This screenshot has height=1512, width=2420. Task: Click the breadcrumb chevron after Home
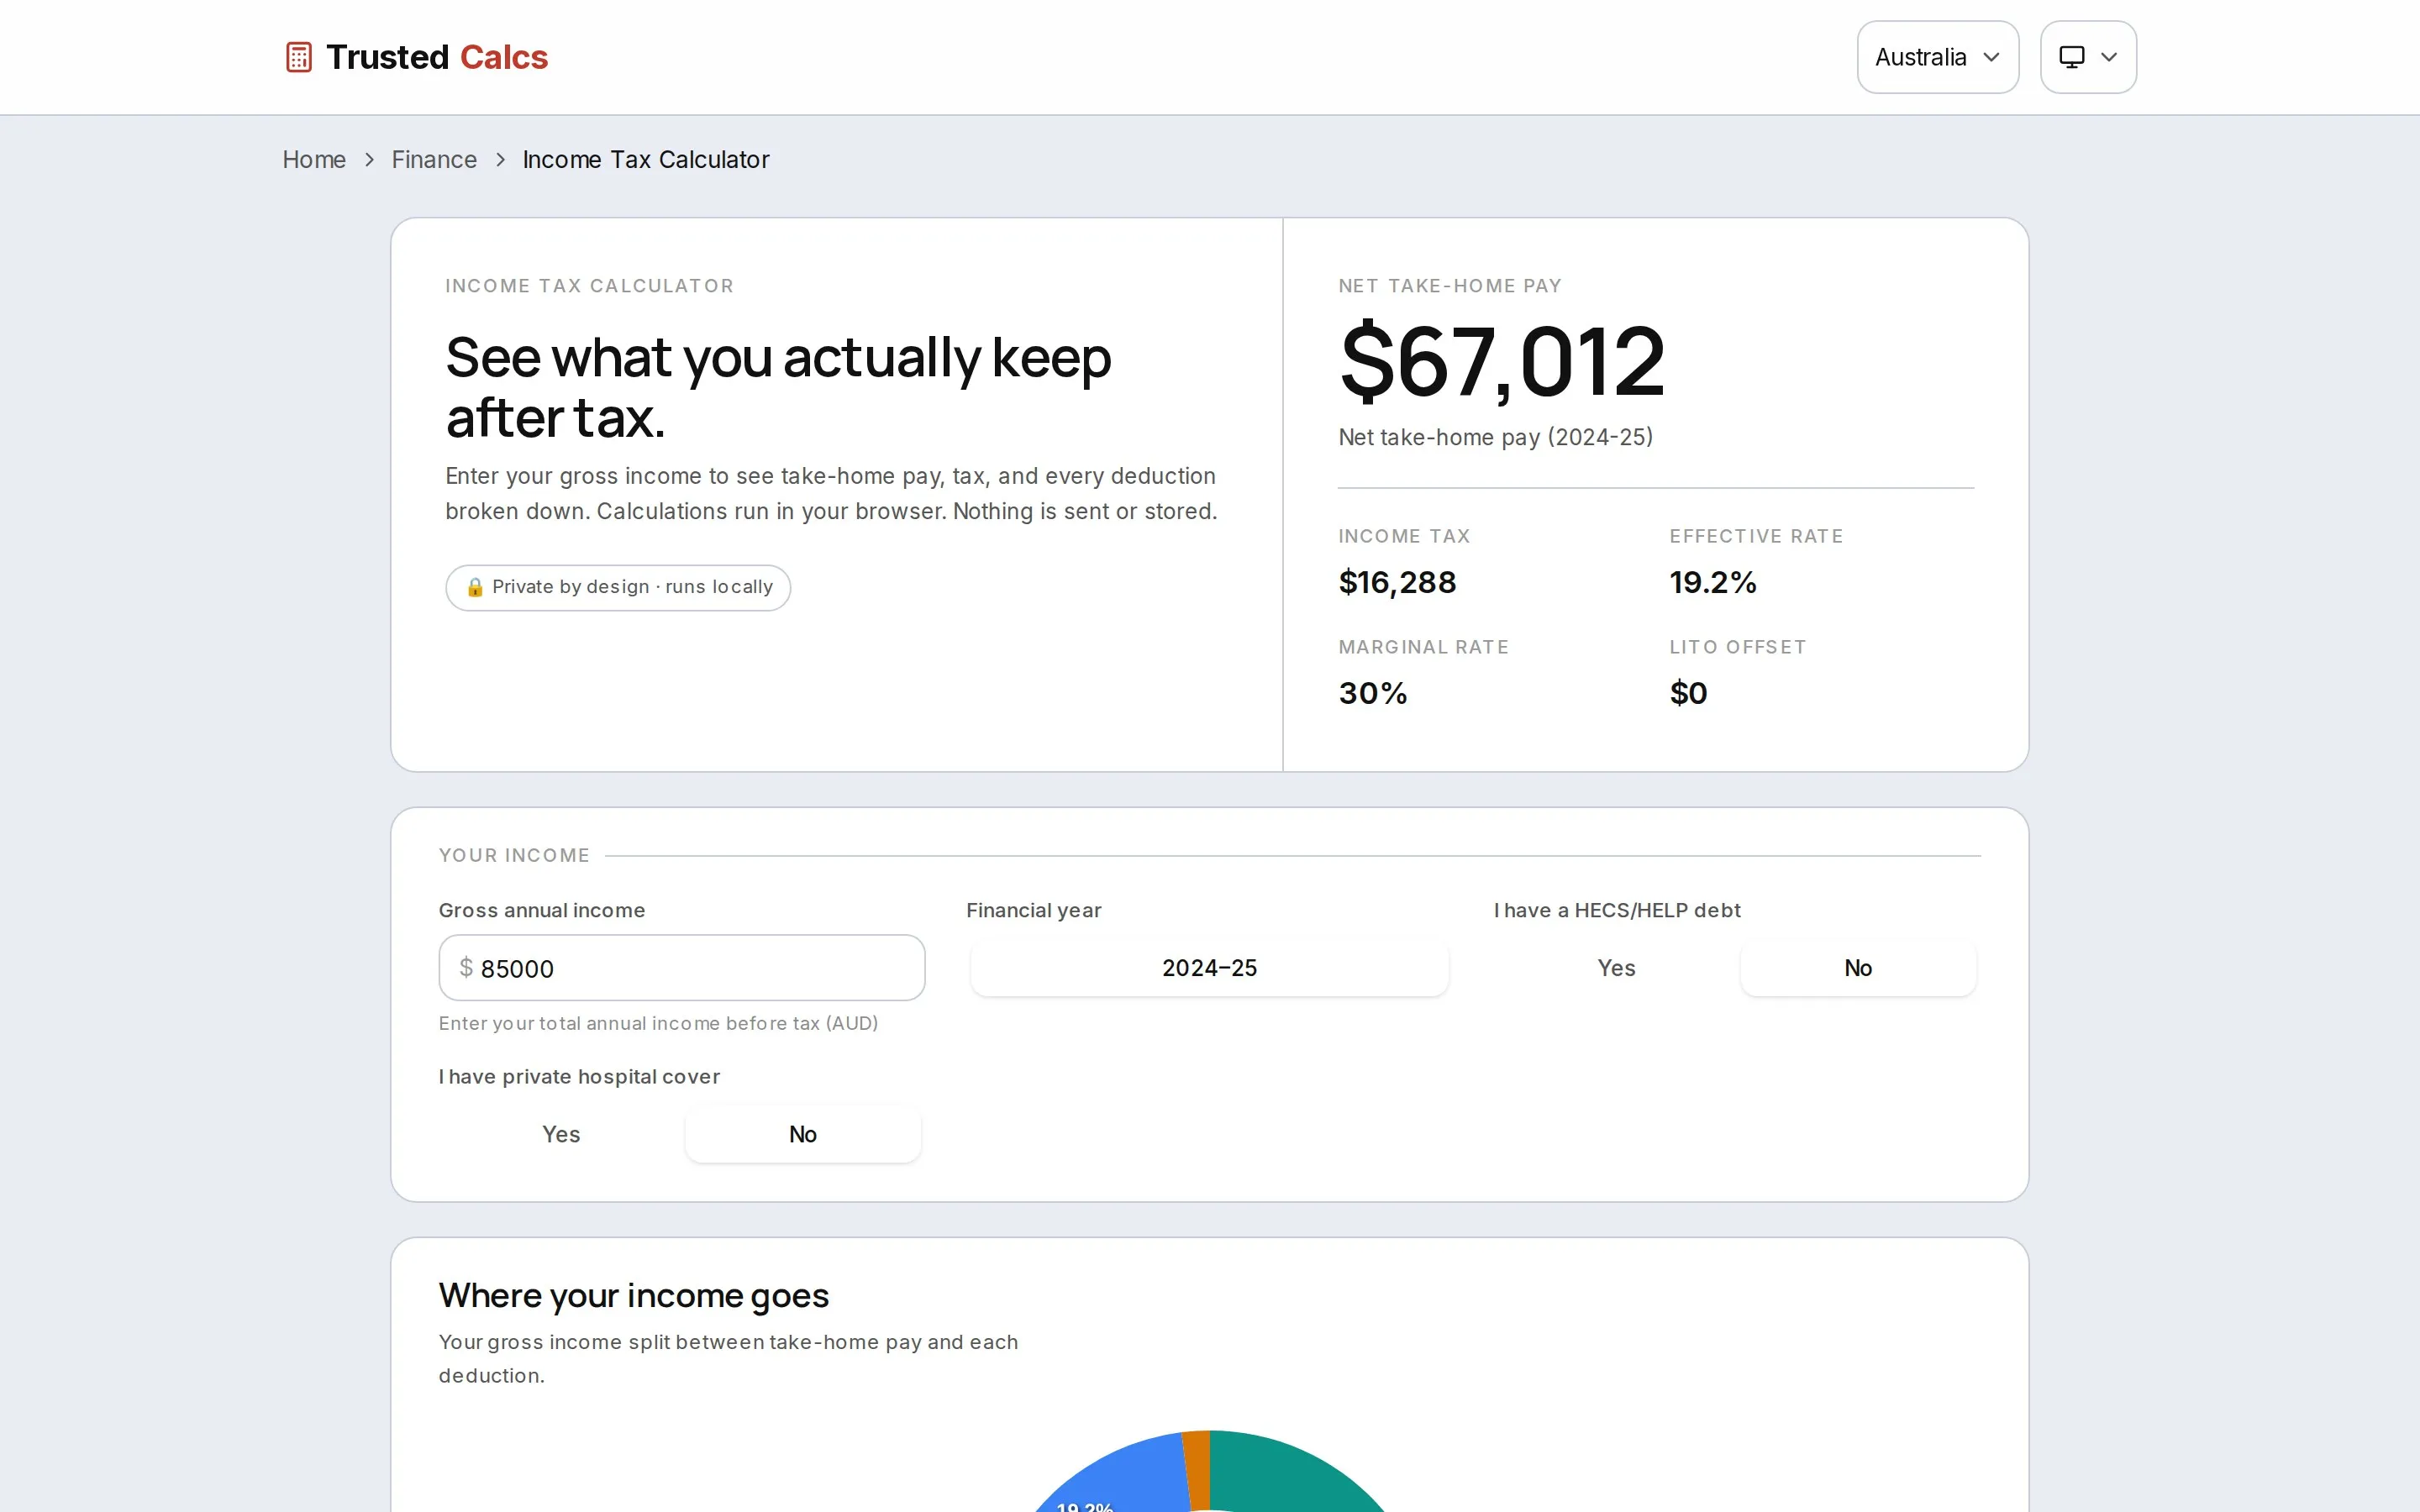[x=369, y=160]
